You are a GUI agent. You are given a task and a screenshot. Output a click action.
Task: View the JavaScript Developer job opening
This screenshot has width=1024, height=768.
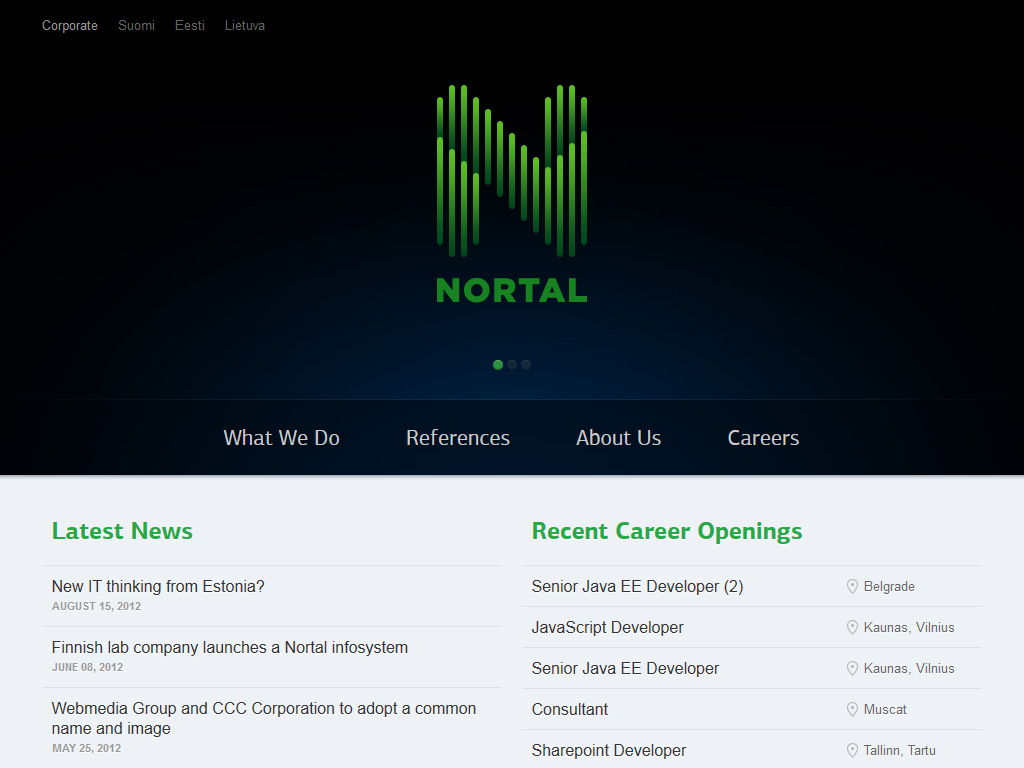click(608, 628)
